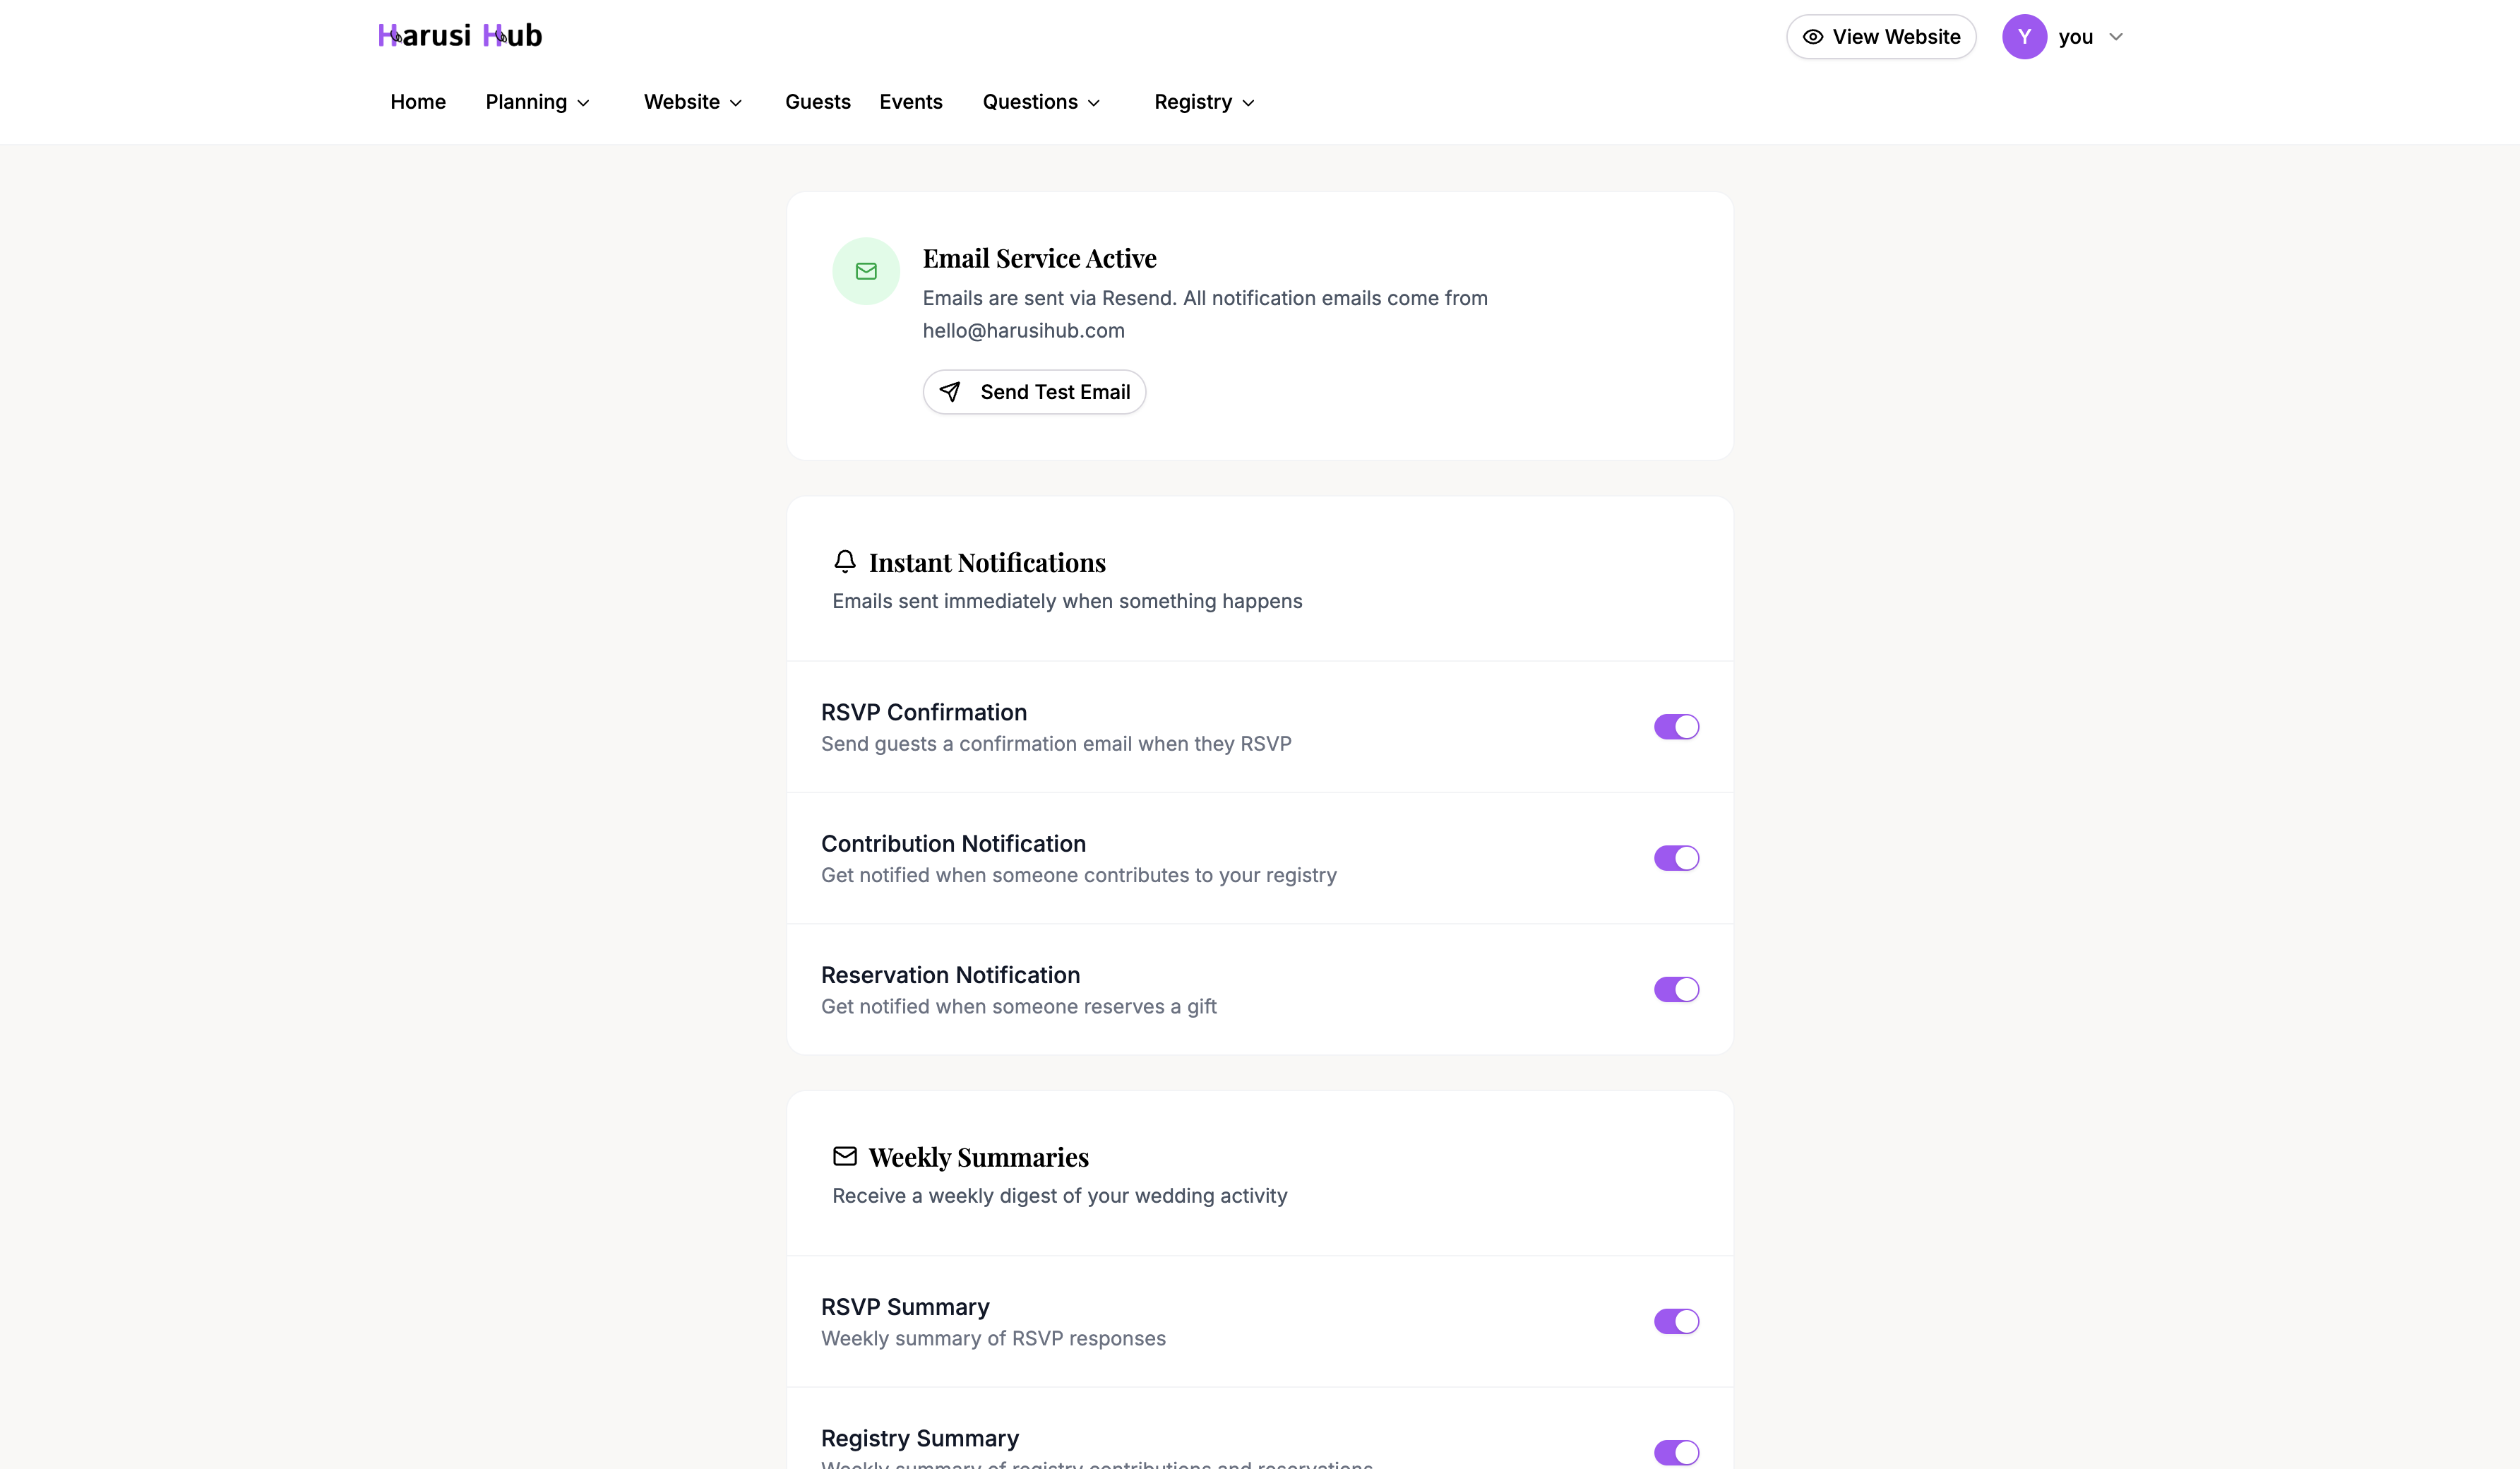Disable the RSVP Summary weekly toggle
The width and height of the screenshot is (2520, 1469).
[1675, 1321]
